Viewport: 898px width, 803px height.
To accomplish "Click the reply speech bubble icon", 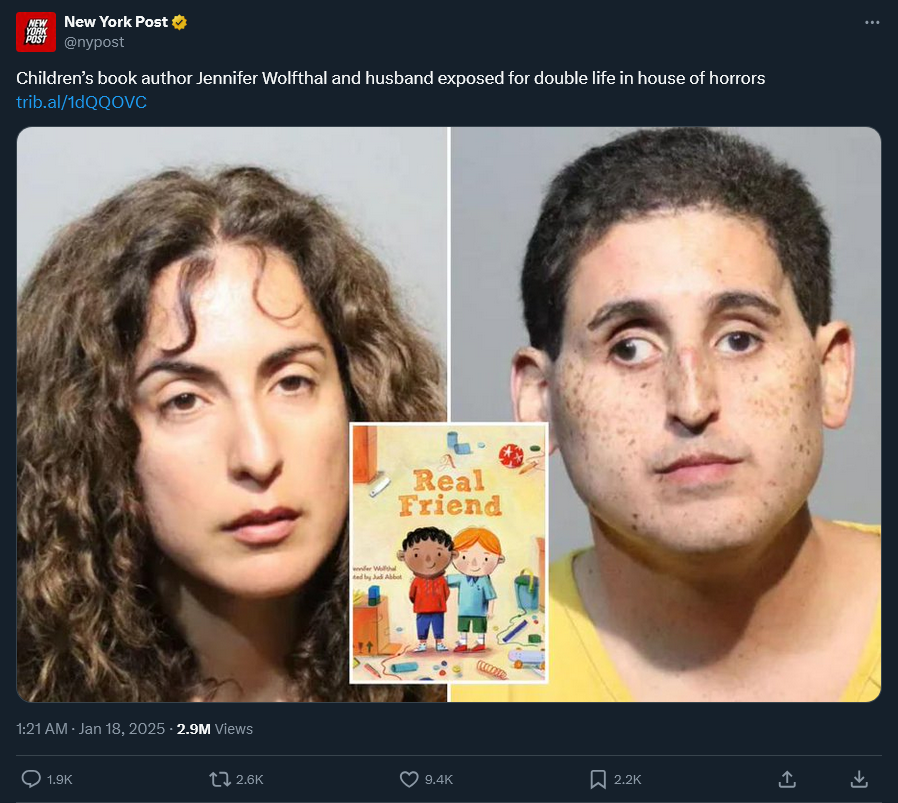I will (31, 779).
